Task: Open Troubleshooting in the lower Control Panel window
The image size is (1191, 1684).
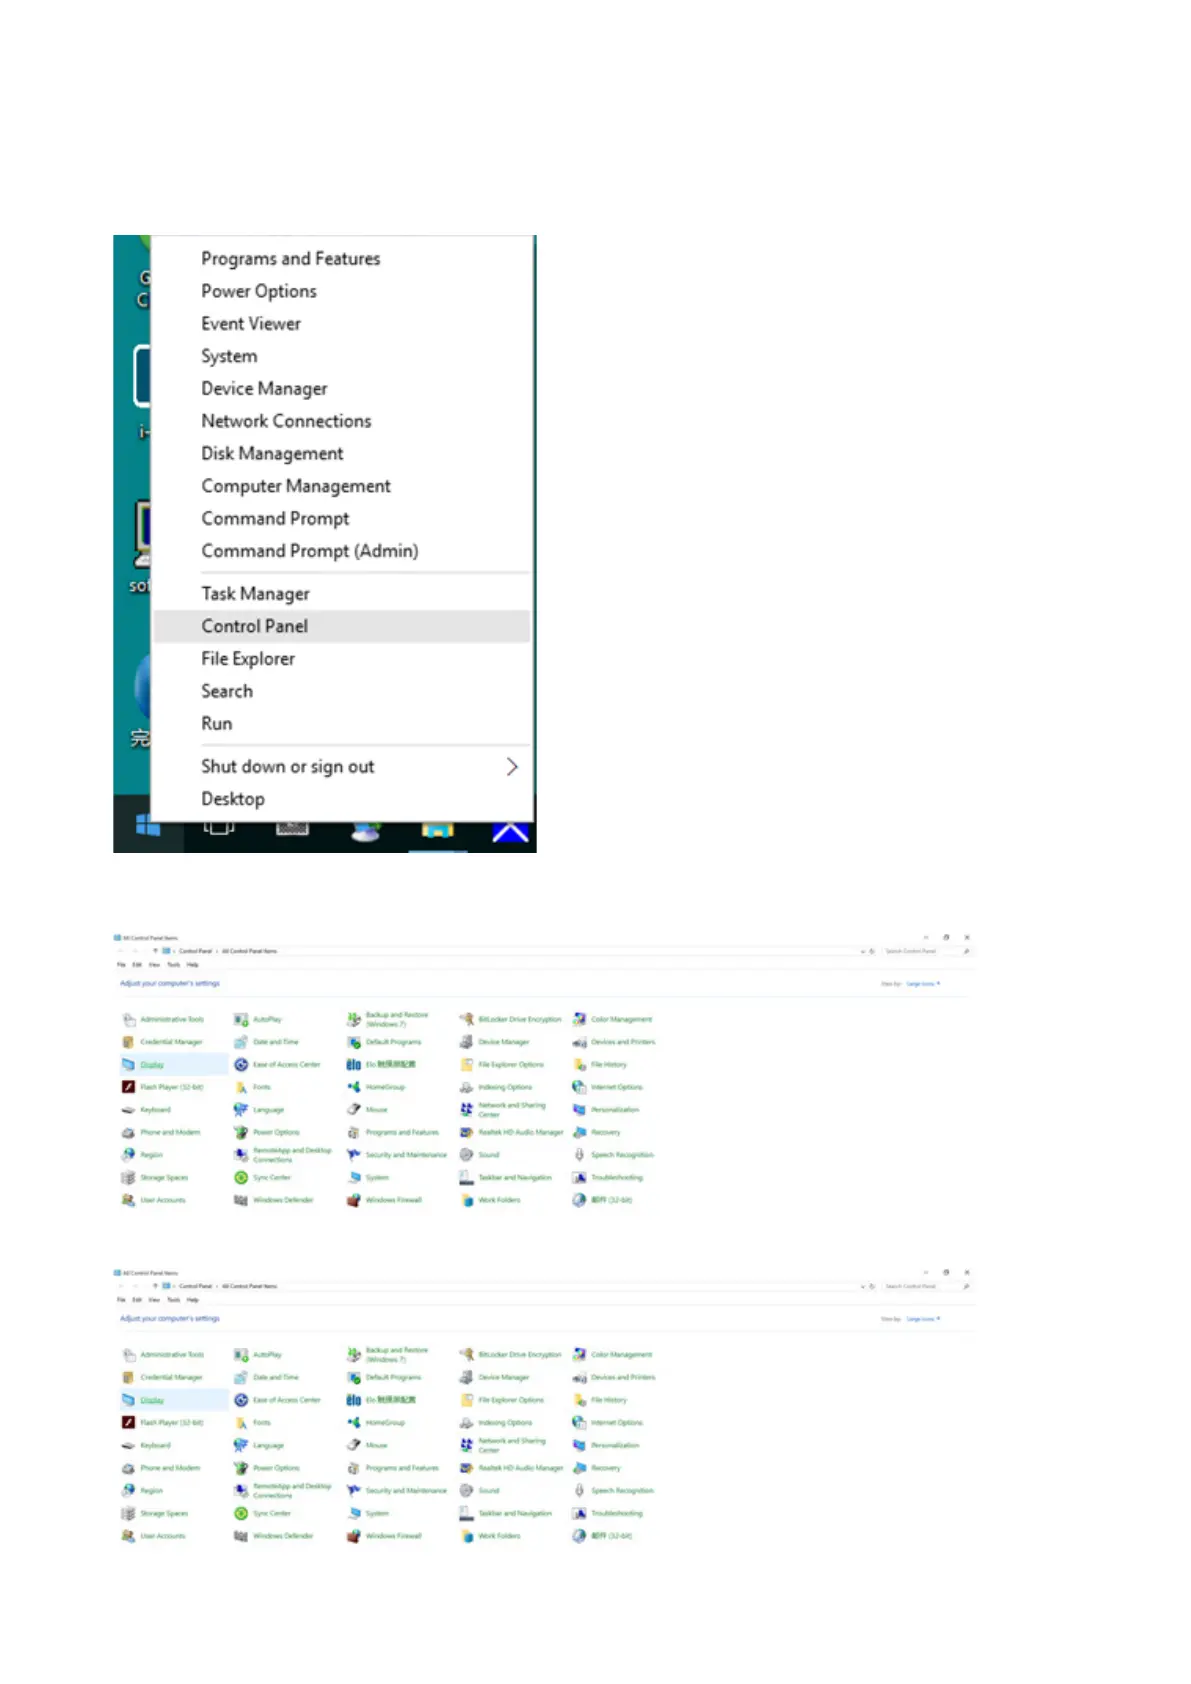Action: coord(616,1513)
